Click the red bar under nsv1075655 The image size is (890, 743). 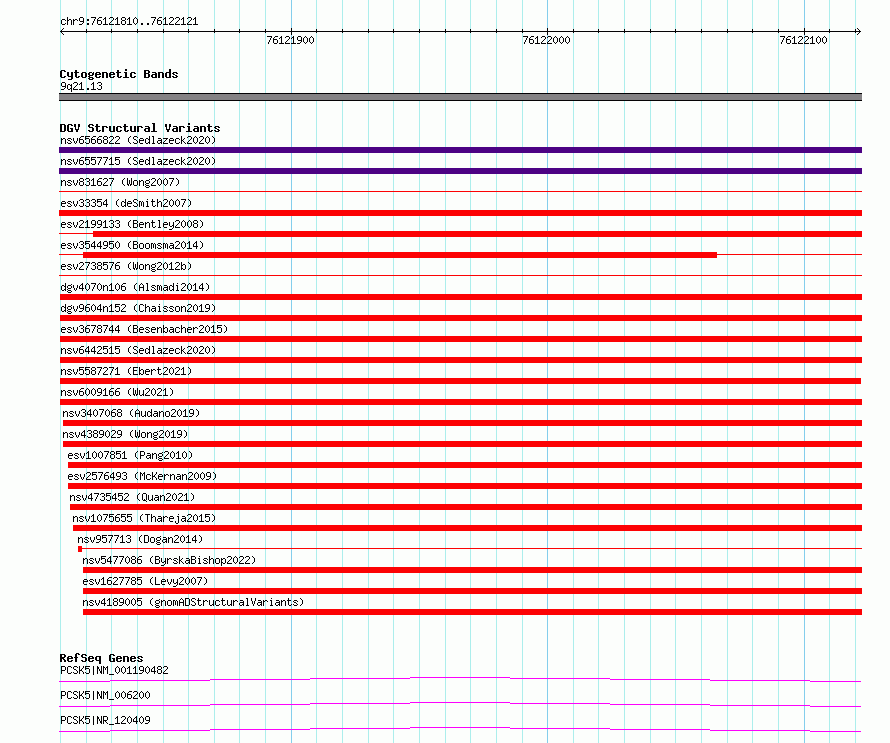pyautogui.click(x=467, y=528)
